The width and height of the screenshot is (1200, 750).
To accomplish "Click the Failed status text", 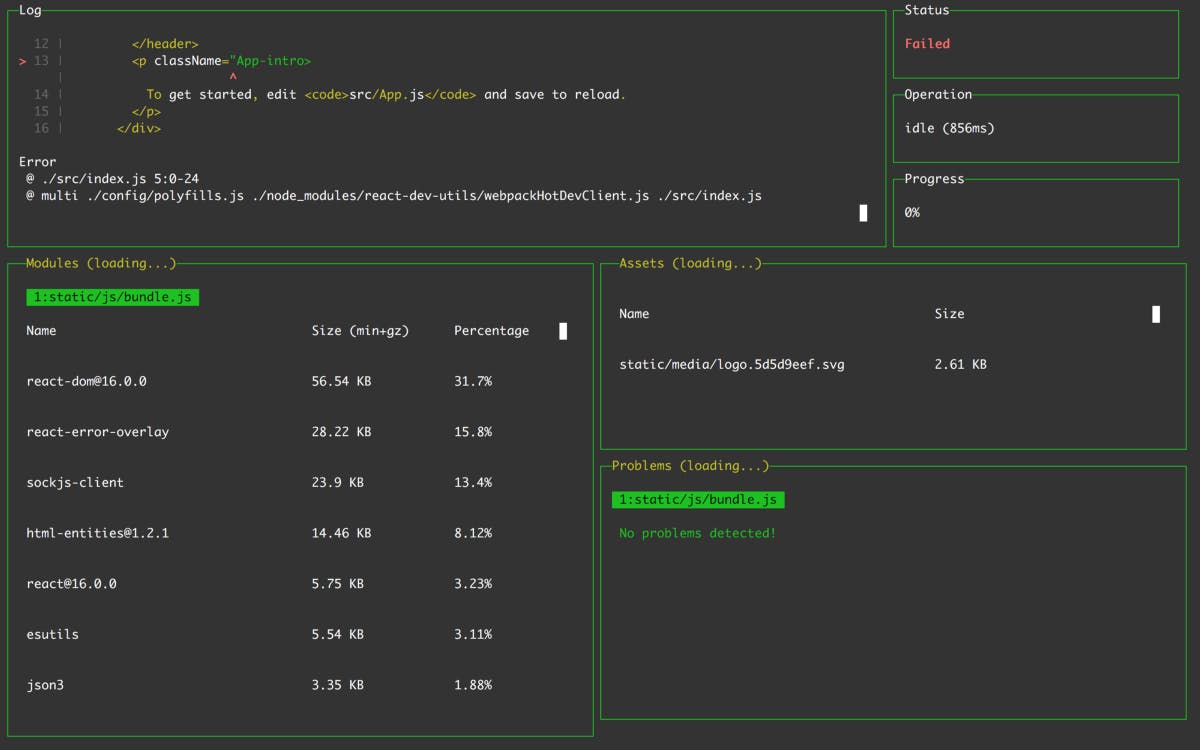I will pos(927,43).
